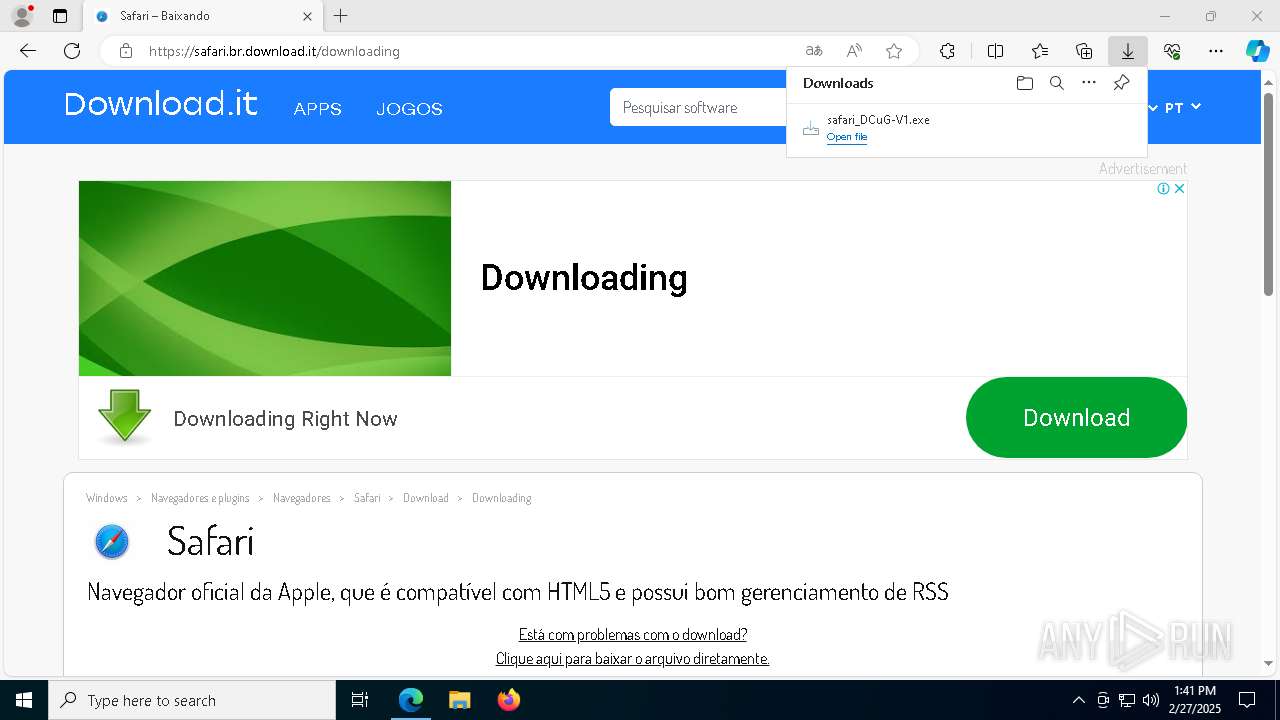Image resolution: width=1280 pixels, height=720 pixels.
Task: Open more options in Downloads panel
Action: tap(1089, 83)
